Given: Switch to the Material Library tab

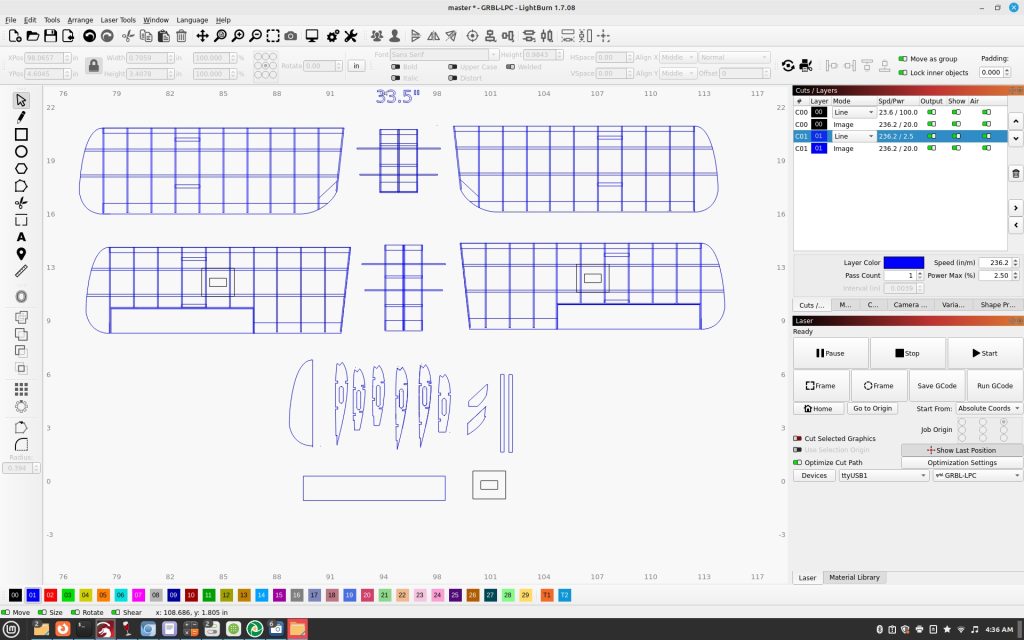Looking at the screenshot, I should coord(854,577).
